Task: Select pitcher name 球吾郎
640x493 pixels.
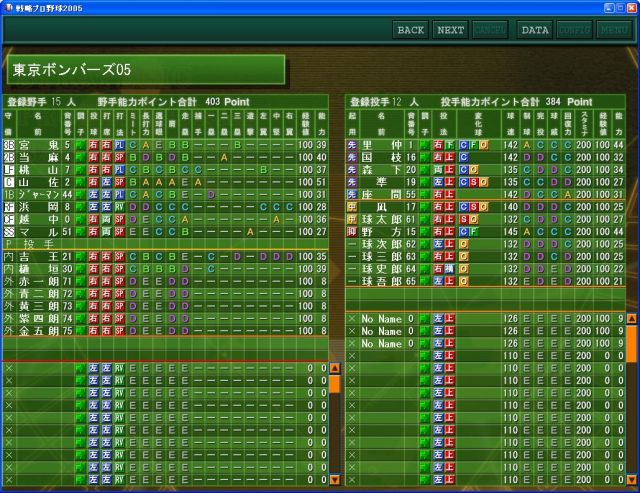Action: [x=382, y=282]
